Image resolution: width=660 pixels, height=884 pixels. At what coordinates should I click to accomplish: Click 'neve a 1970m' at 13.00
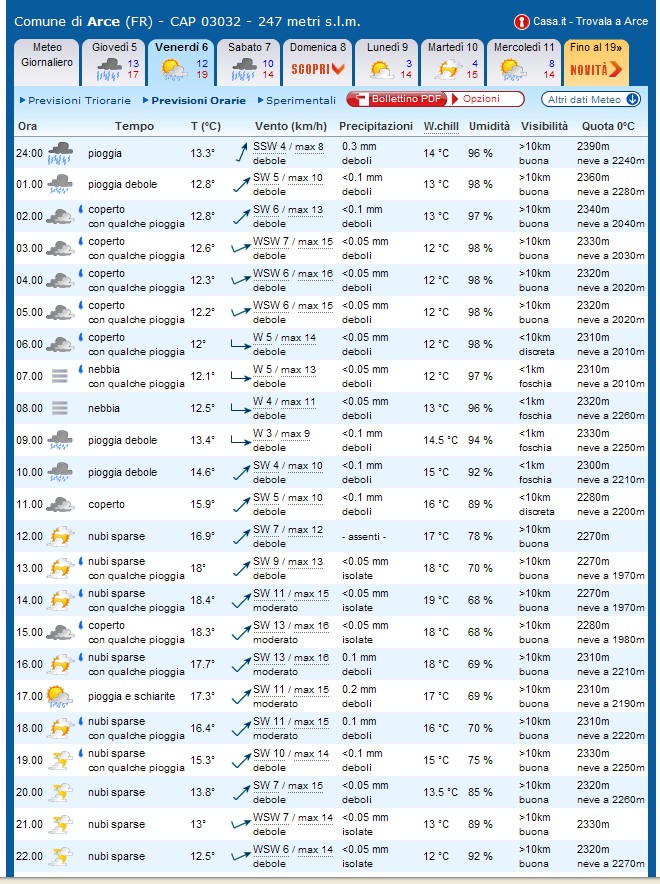click(x=610, y=576)
